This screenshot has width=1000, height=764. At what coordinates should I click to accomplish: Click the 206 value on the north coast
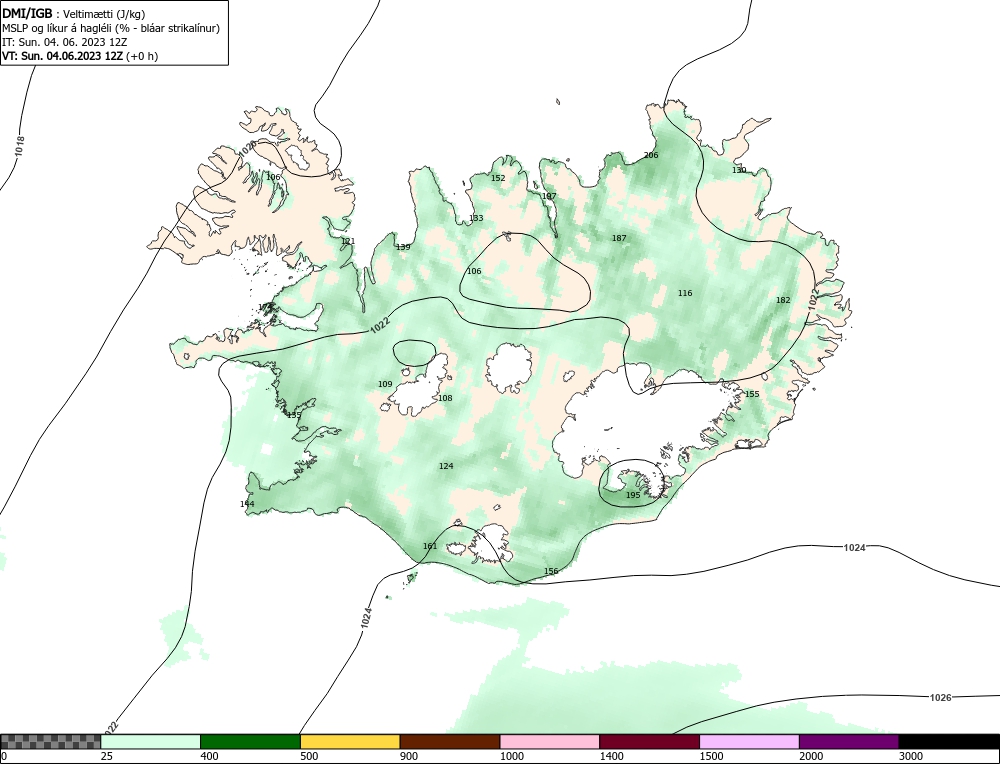[651, 155]
